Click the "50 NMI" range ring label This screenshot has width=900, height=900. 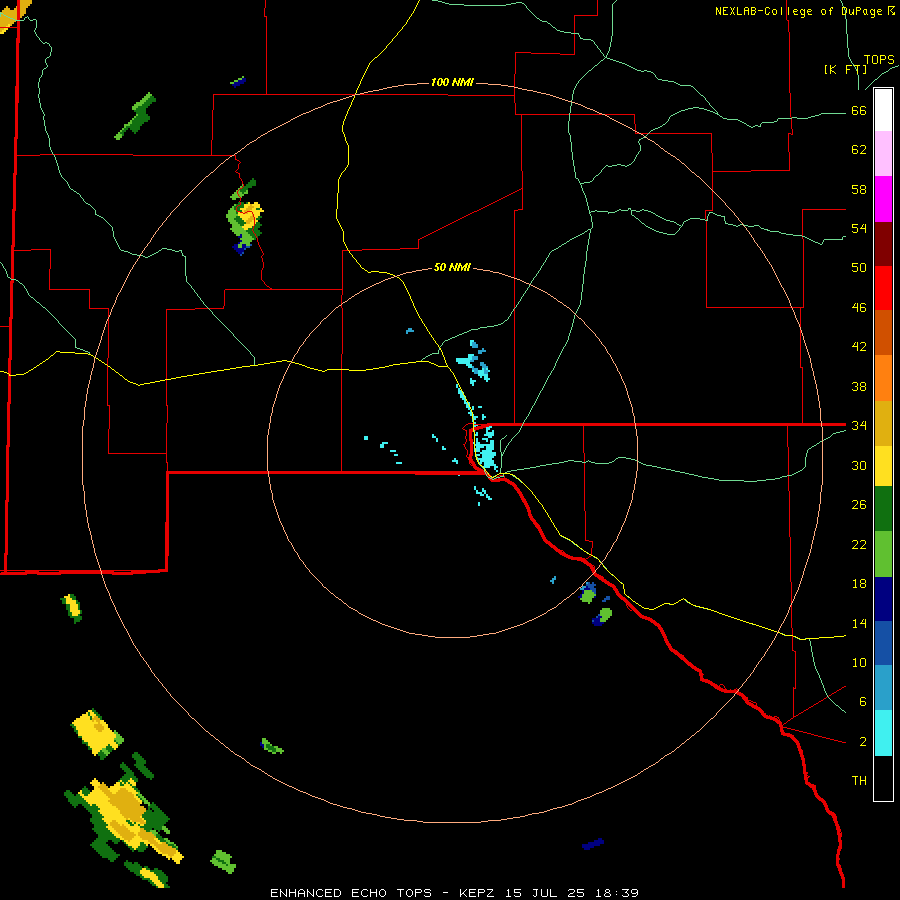(452, 267)
